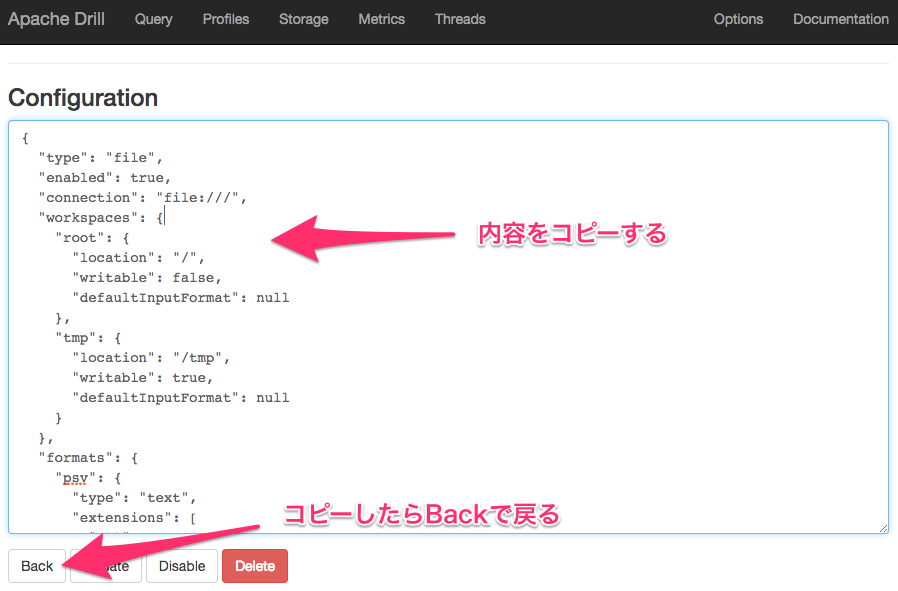
Task: Open the Threads page
Action: tap(460, 19)
